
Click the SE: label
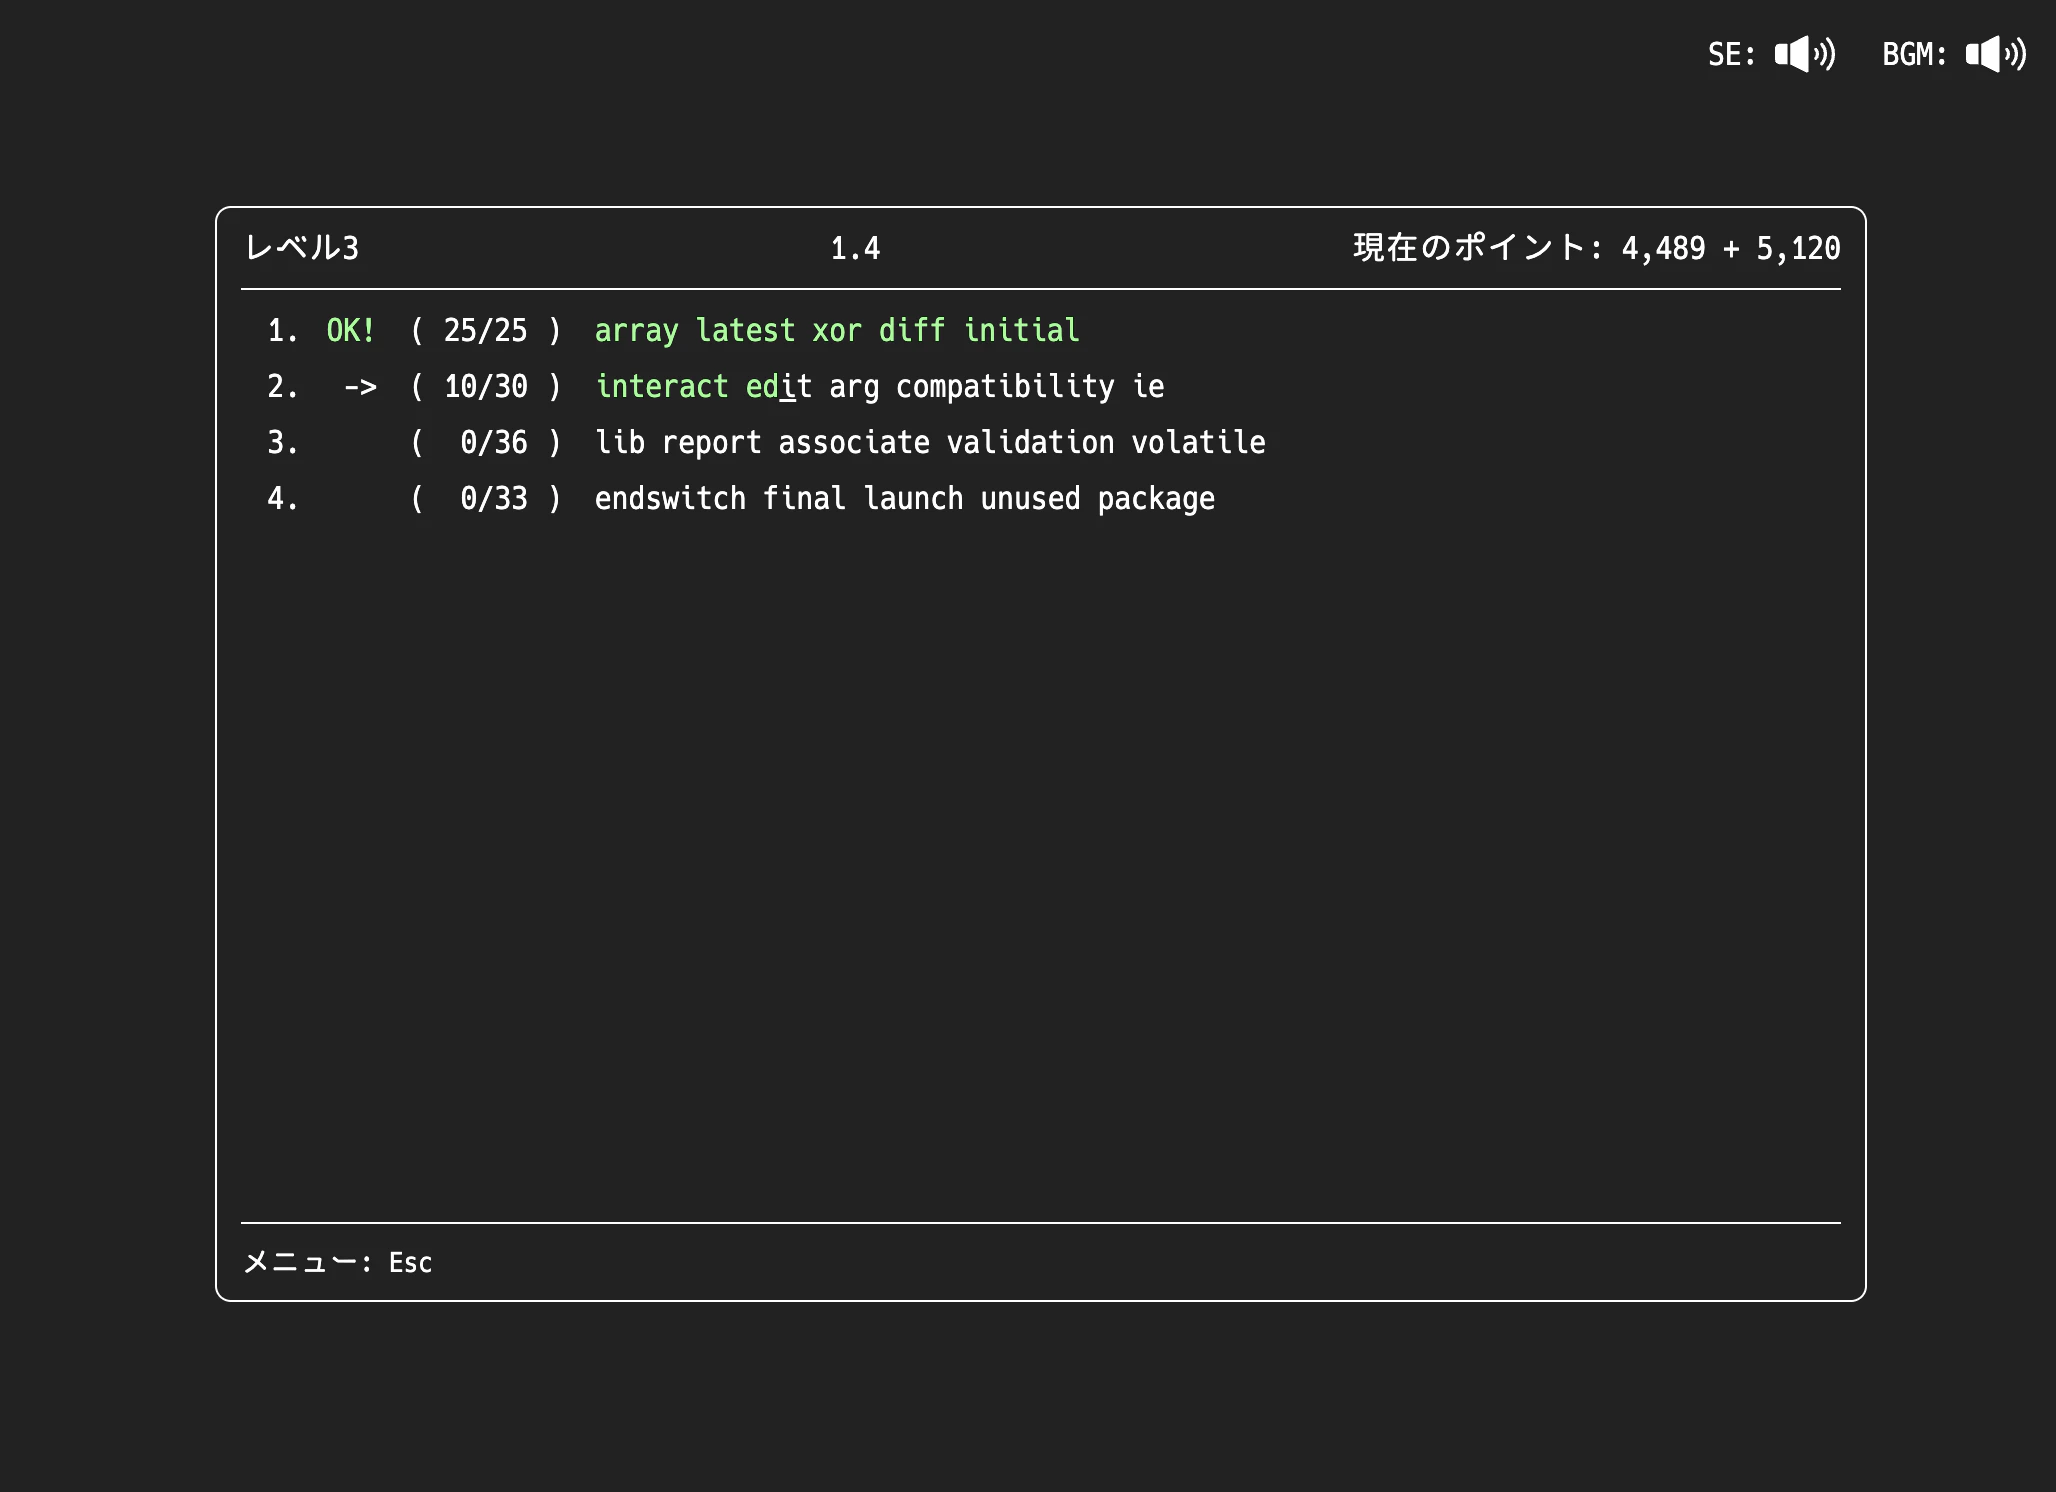pyautogui.click(x=1731, y=54)
